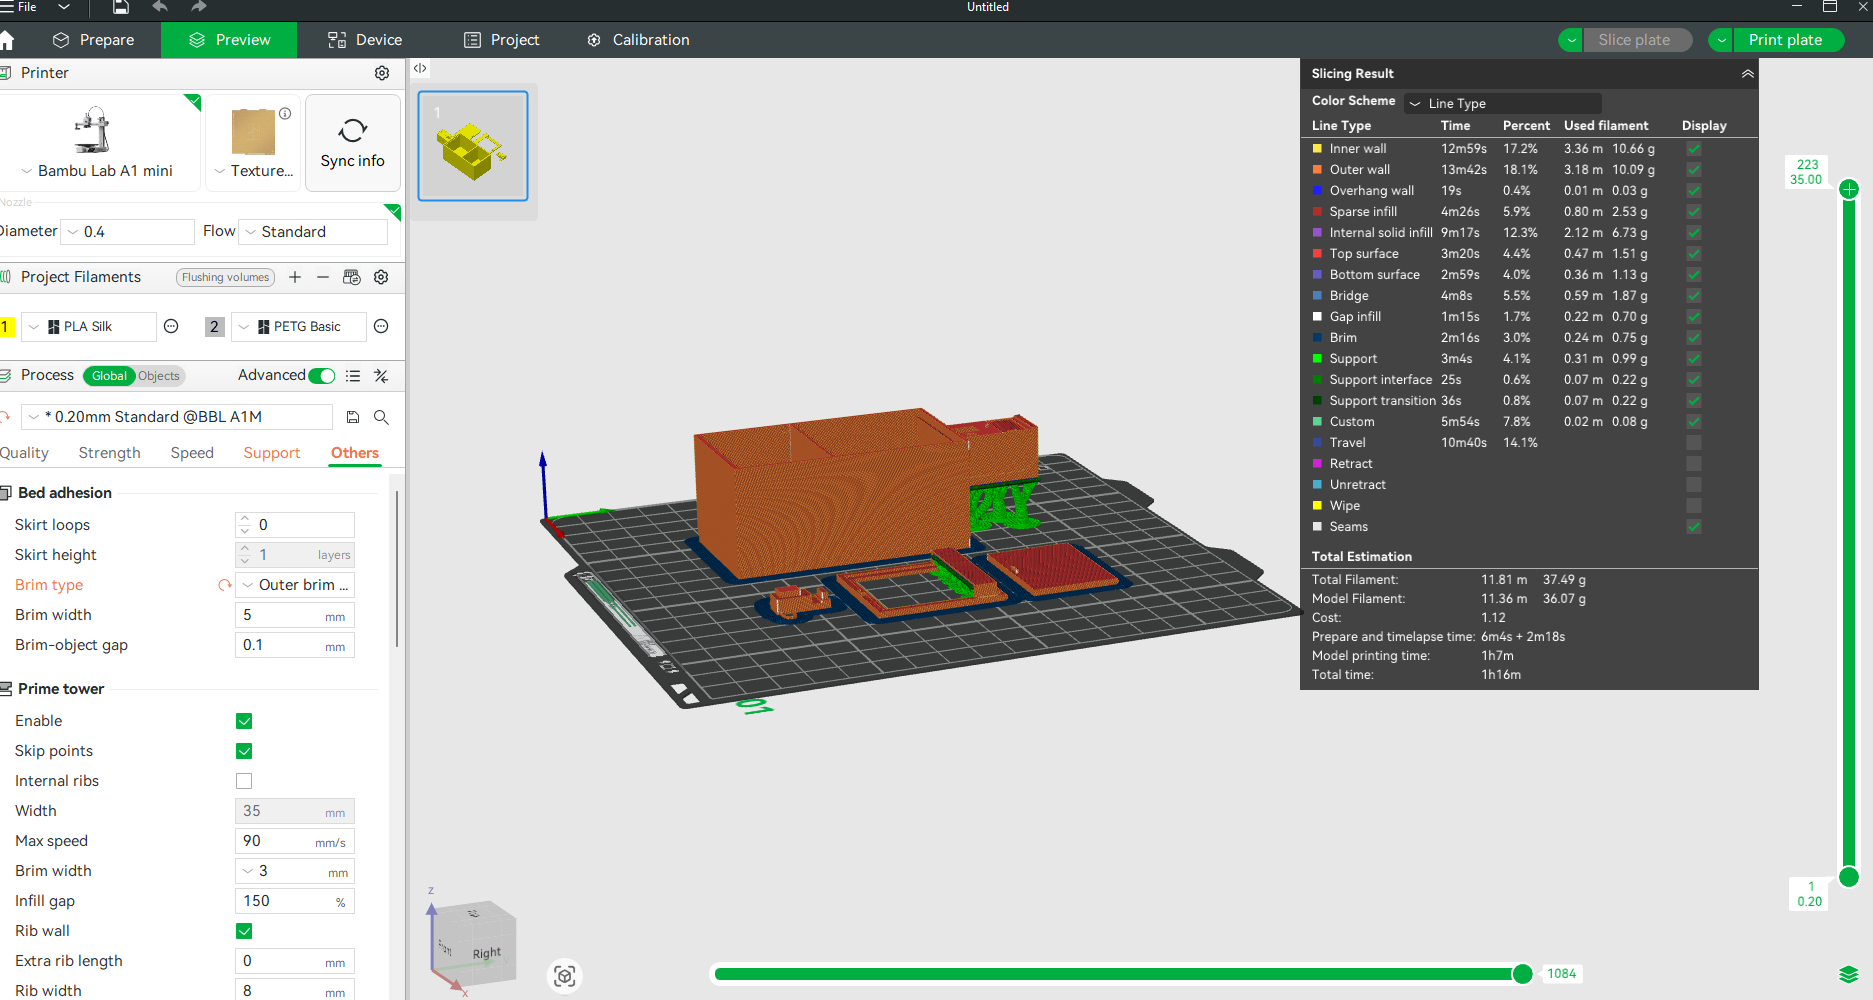1873x1000 pixels.
Task: Toggle the Advanced mode switch
Action: click(322, 376)
